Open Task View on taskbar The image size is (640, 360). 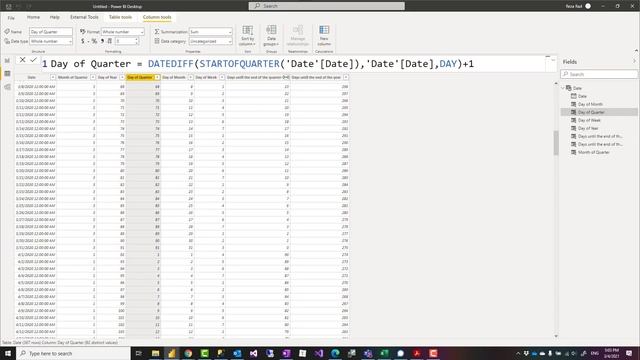(x=139, y=353)
